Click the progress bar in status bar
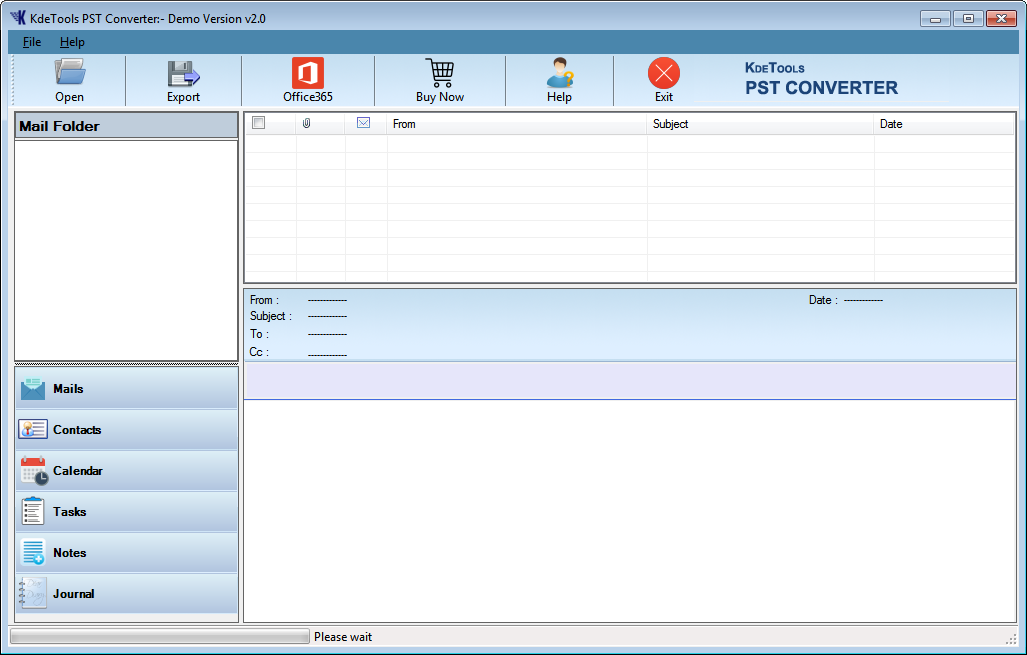Viewport: 1027px width, 655px height. point(160,637)
